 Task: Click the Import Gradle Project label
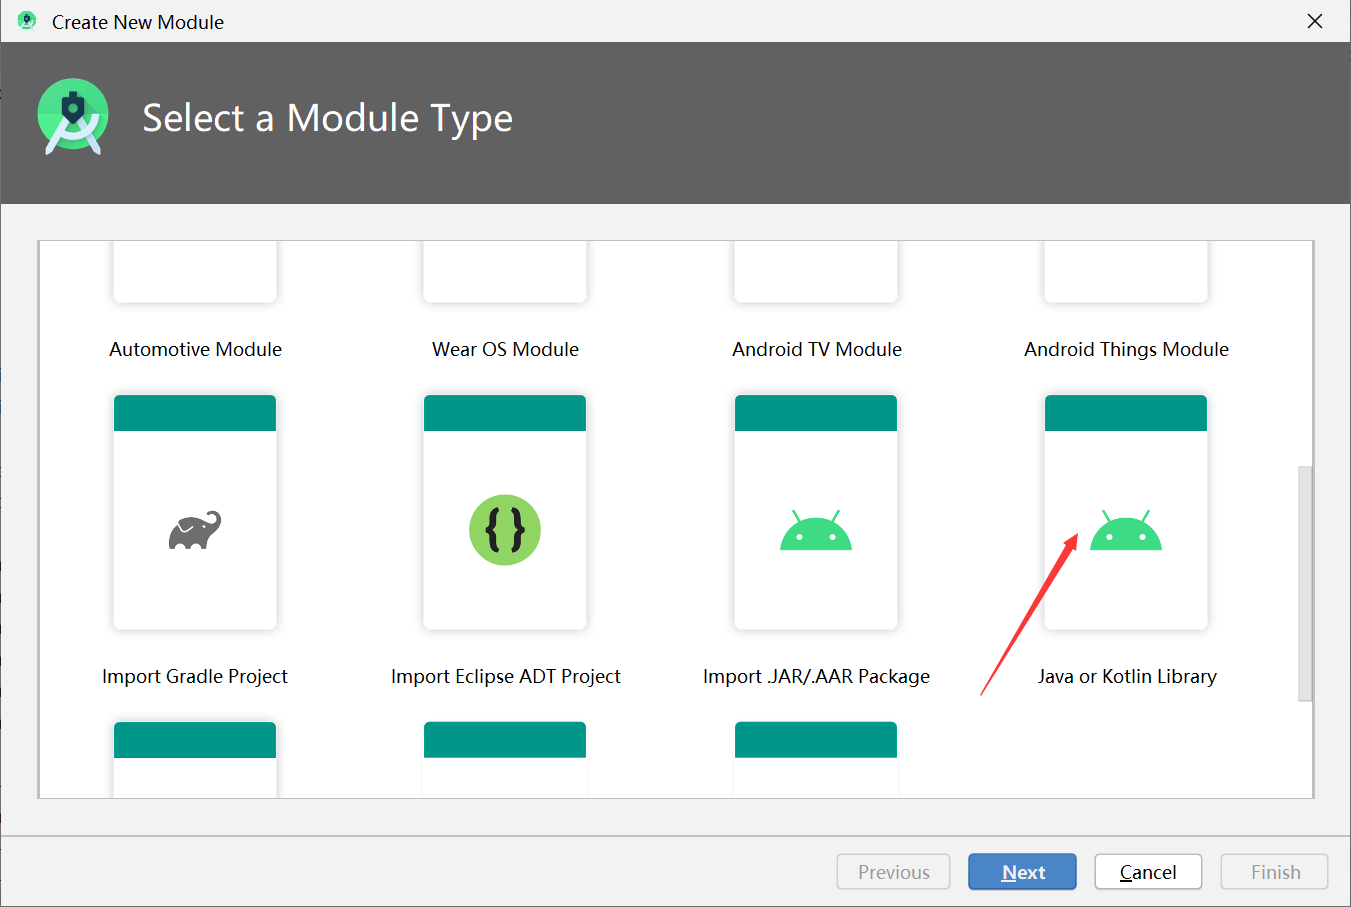195,676
